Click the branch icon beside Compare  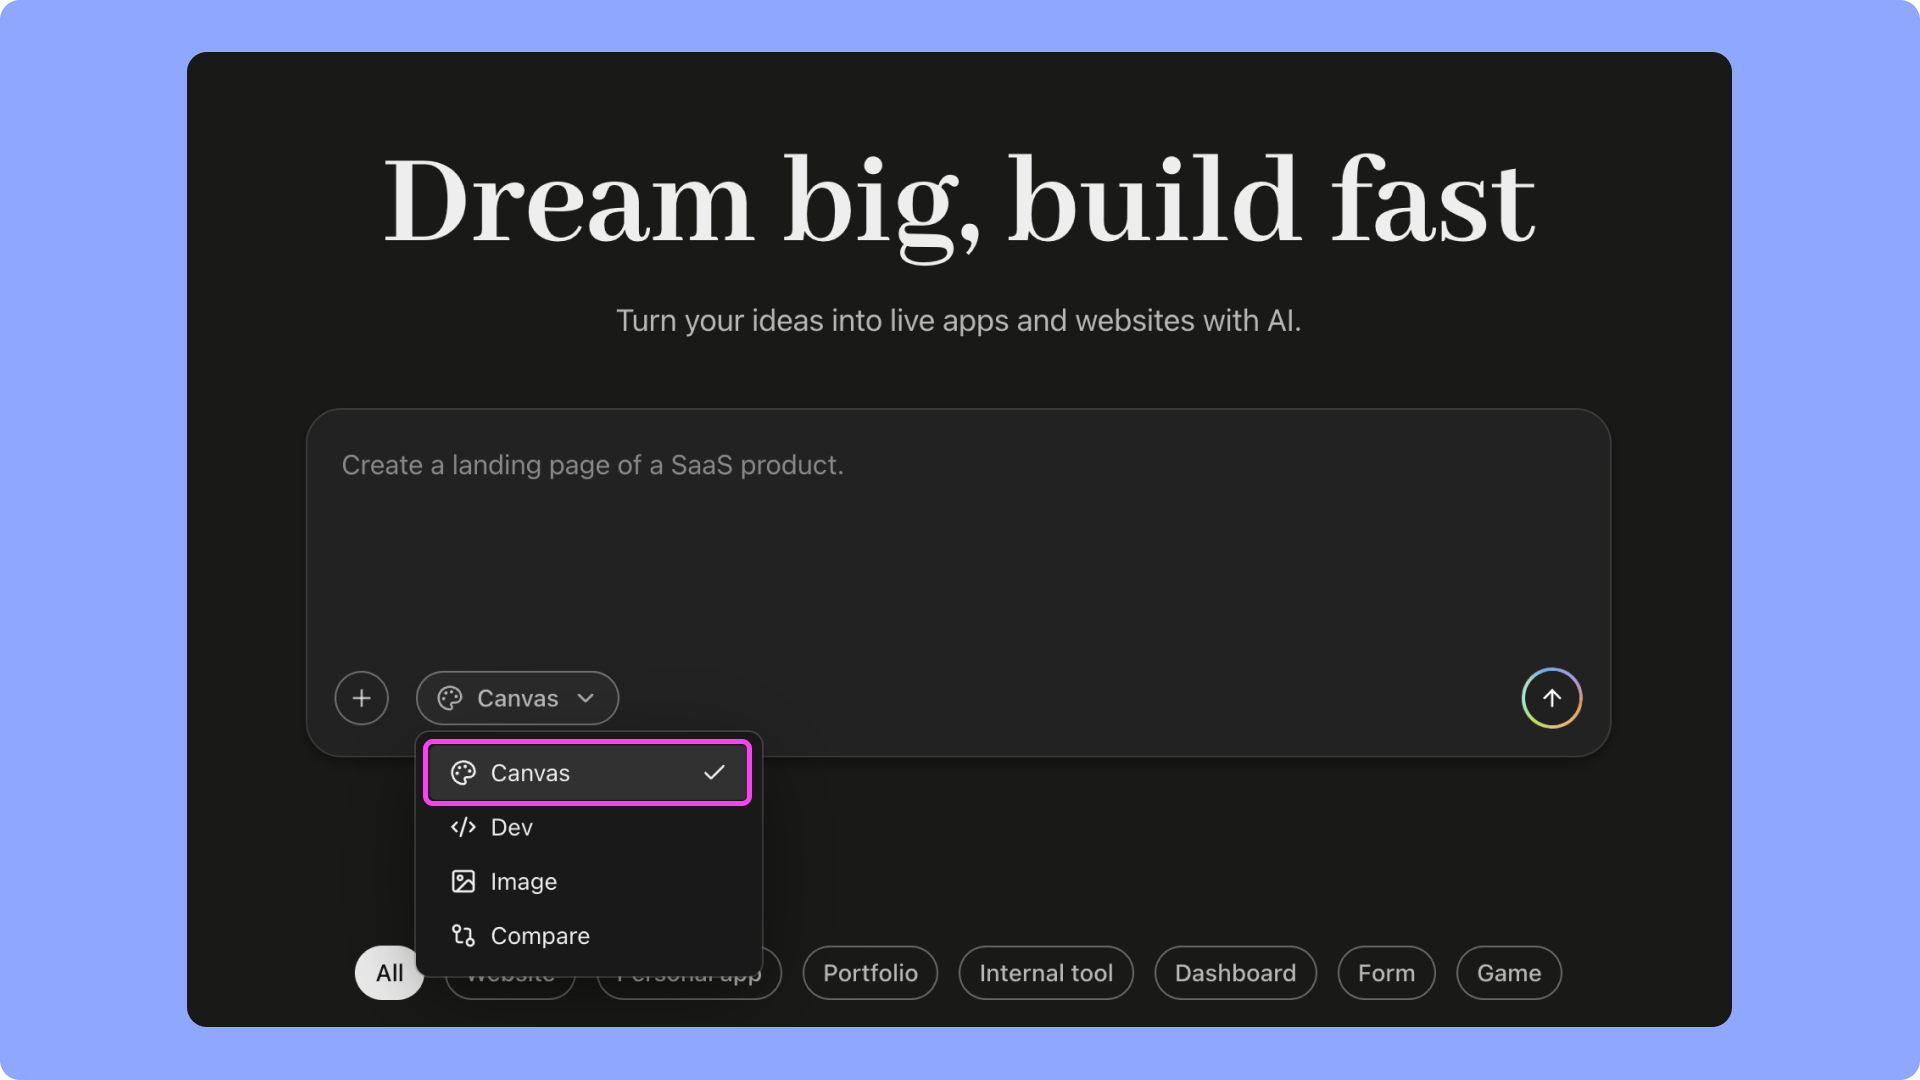pyautogui.click(x=463, y=935)
